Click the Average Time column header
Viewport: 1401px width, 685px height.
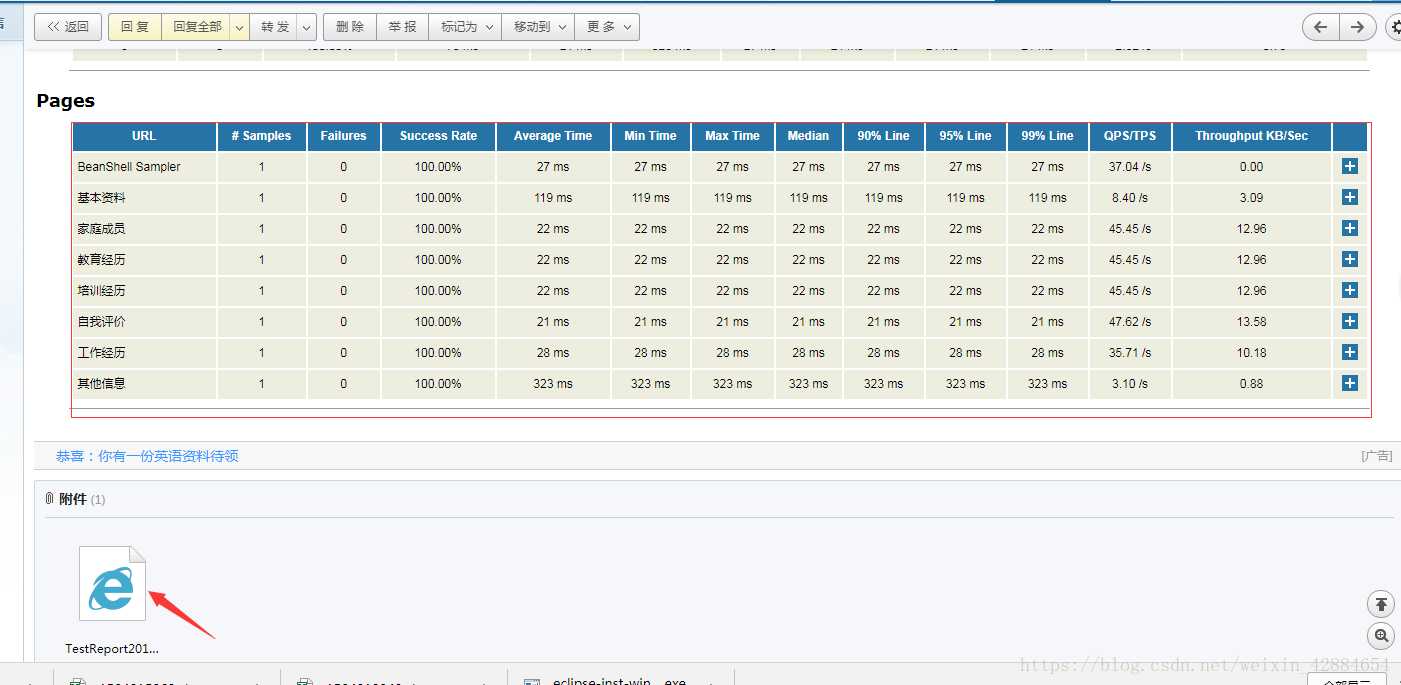pos(553,136)
